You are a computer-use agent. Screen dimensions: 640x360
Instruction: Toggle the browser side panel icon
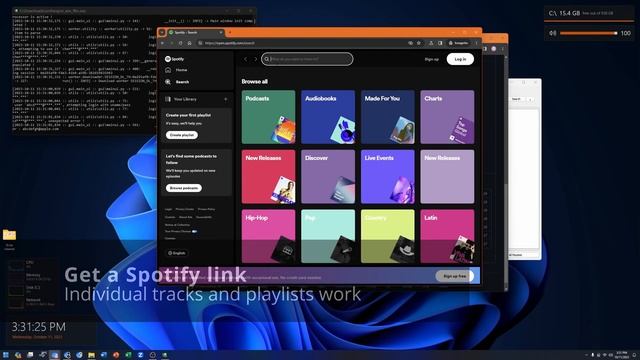click(x=440, y=43)
